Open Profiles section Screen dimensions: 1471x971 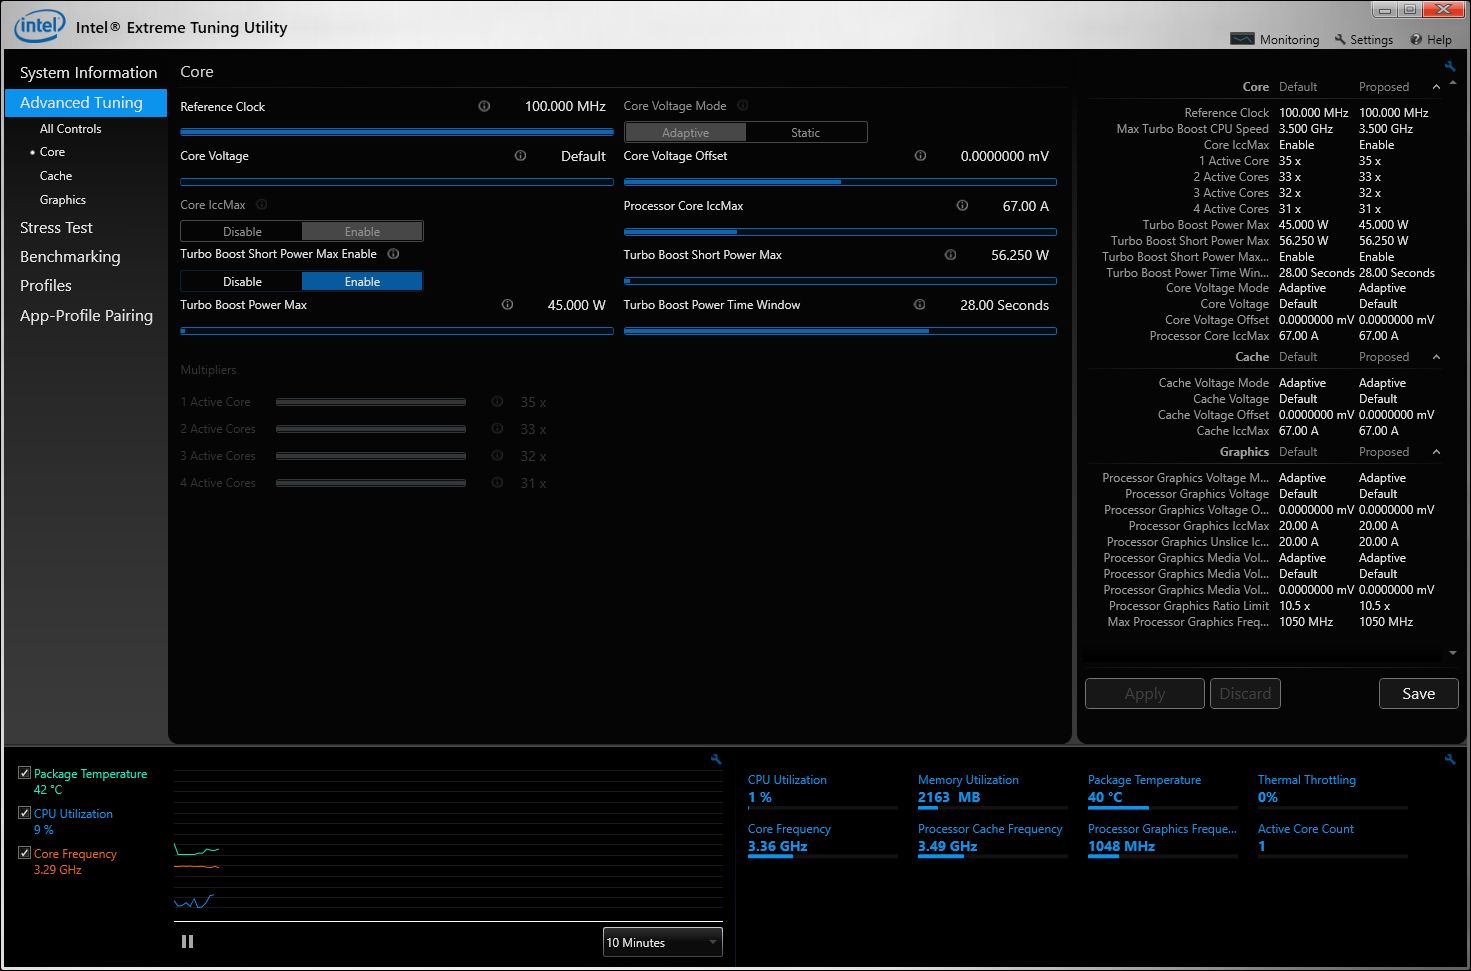tap(46, 286)
